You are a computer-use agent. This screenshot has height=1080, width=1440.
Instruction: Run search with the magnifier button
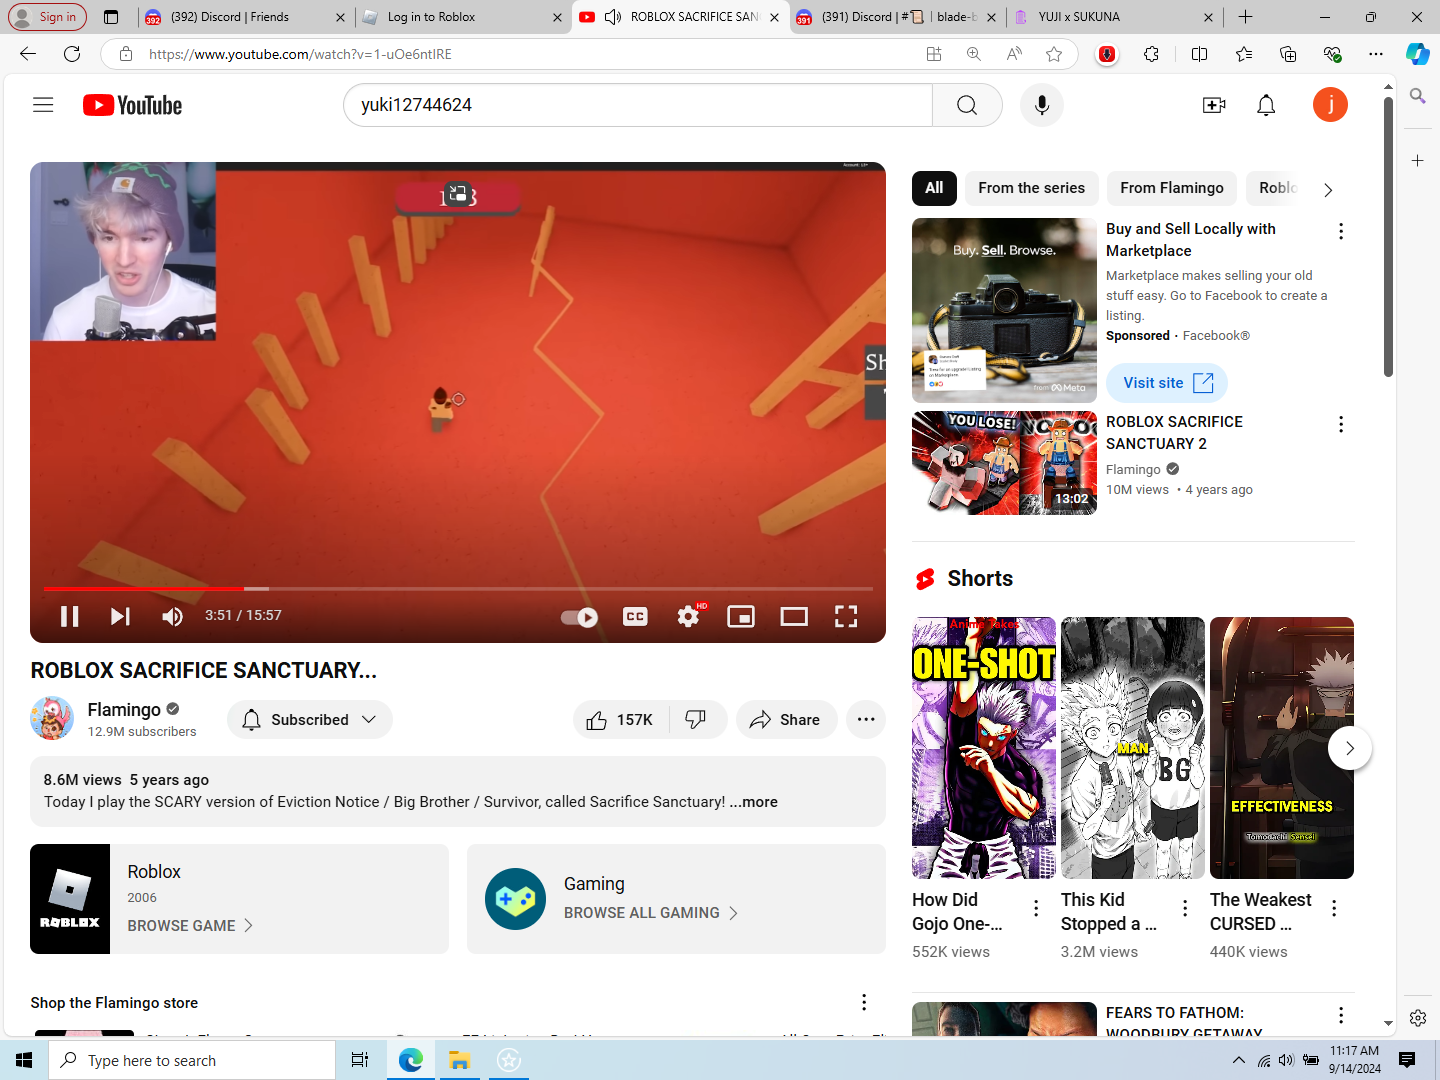click(967, 105)
